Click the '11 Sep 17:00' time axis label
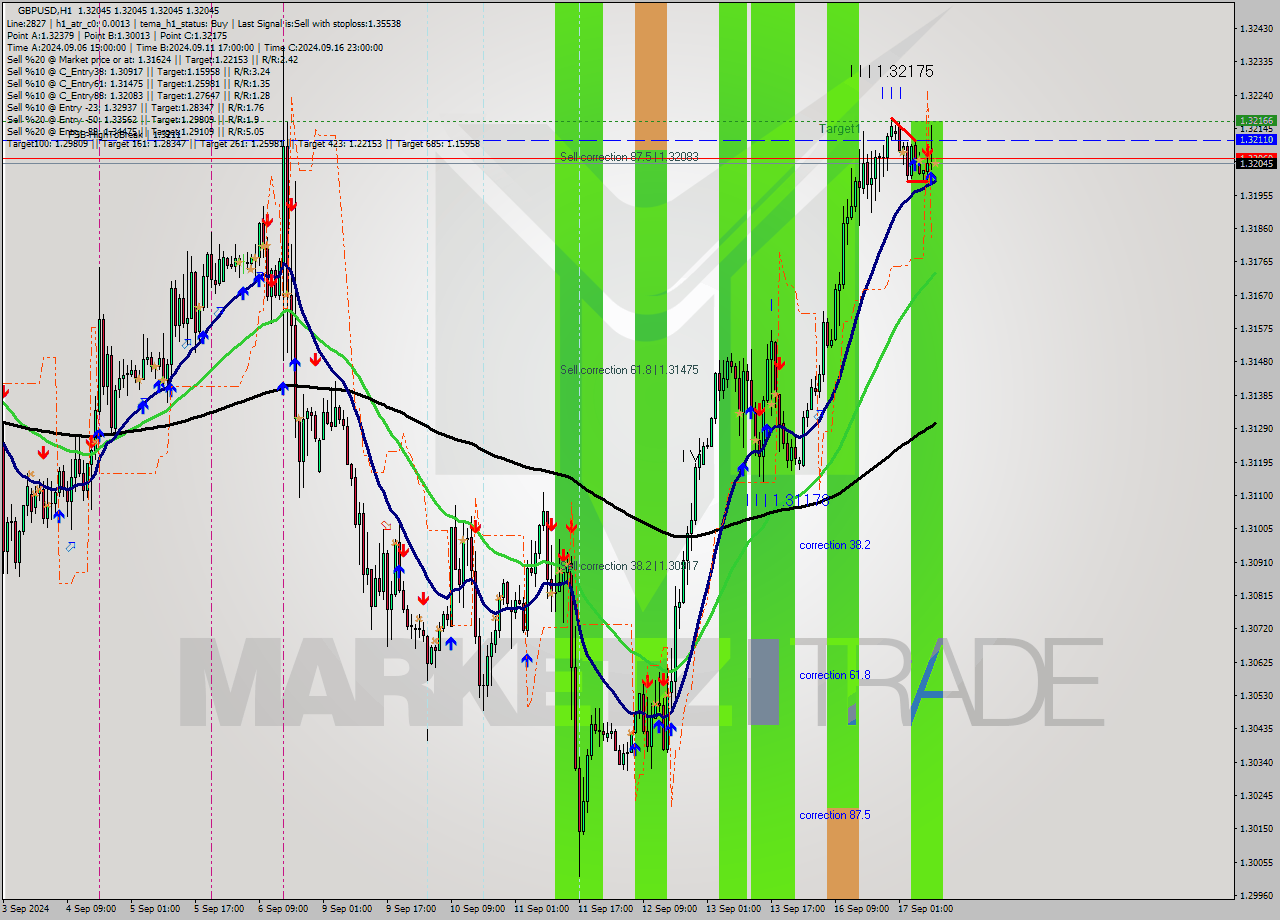 coord(604,909)
